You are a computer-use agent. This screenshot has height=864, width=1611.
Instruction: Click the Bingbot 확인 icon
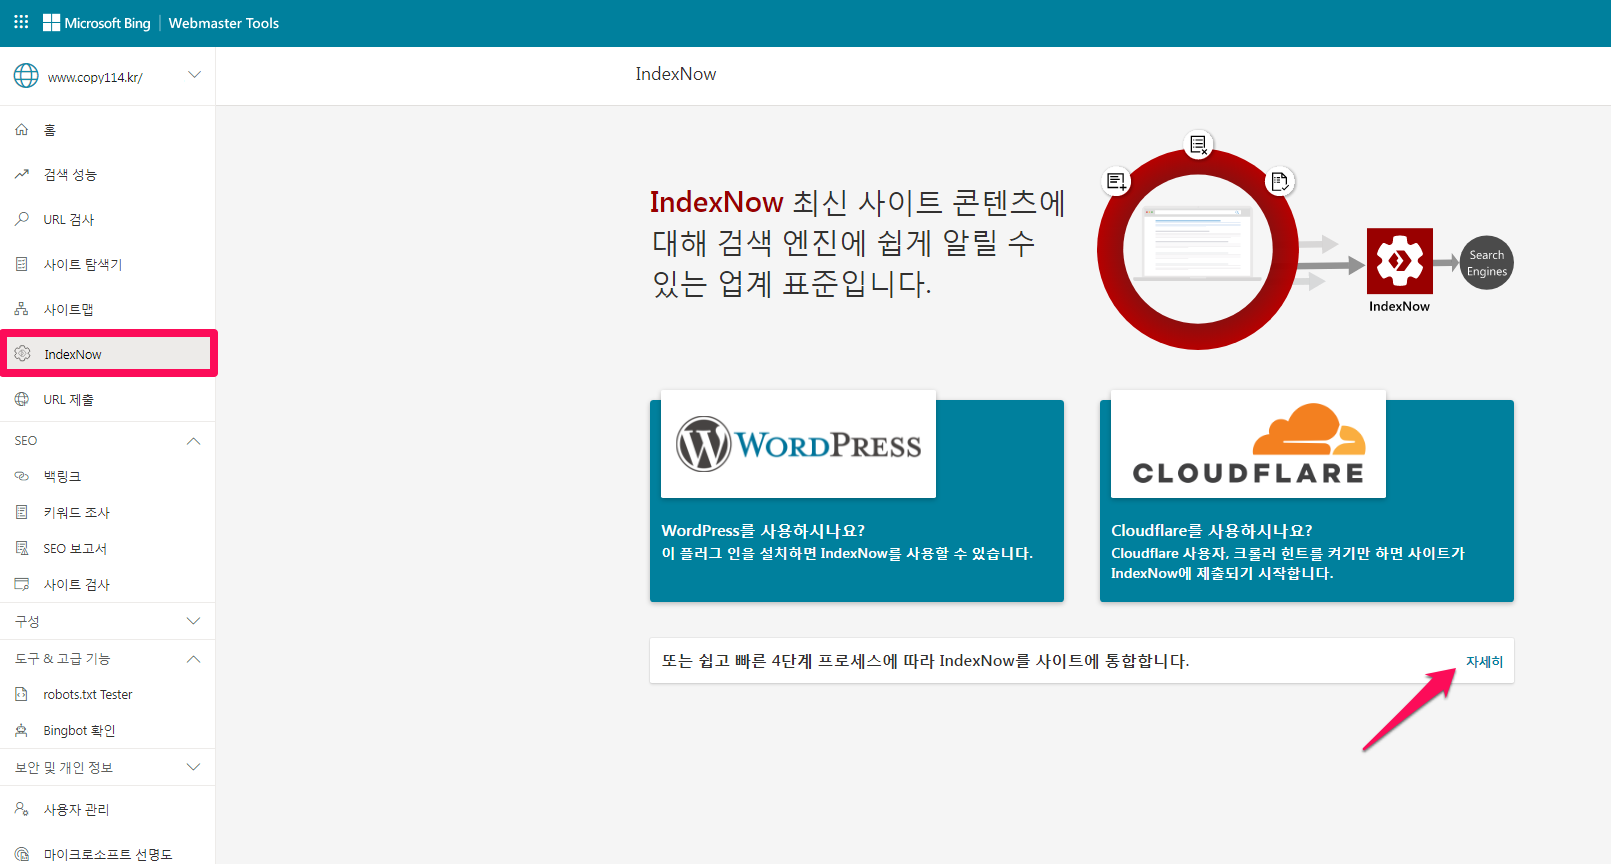click(x=22, y=730)
